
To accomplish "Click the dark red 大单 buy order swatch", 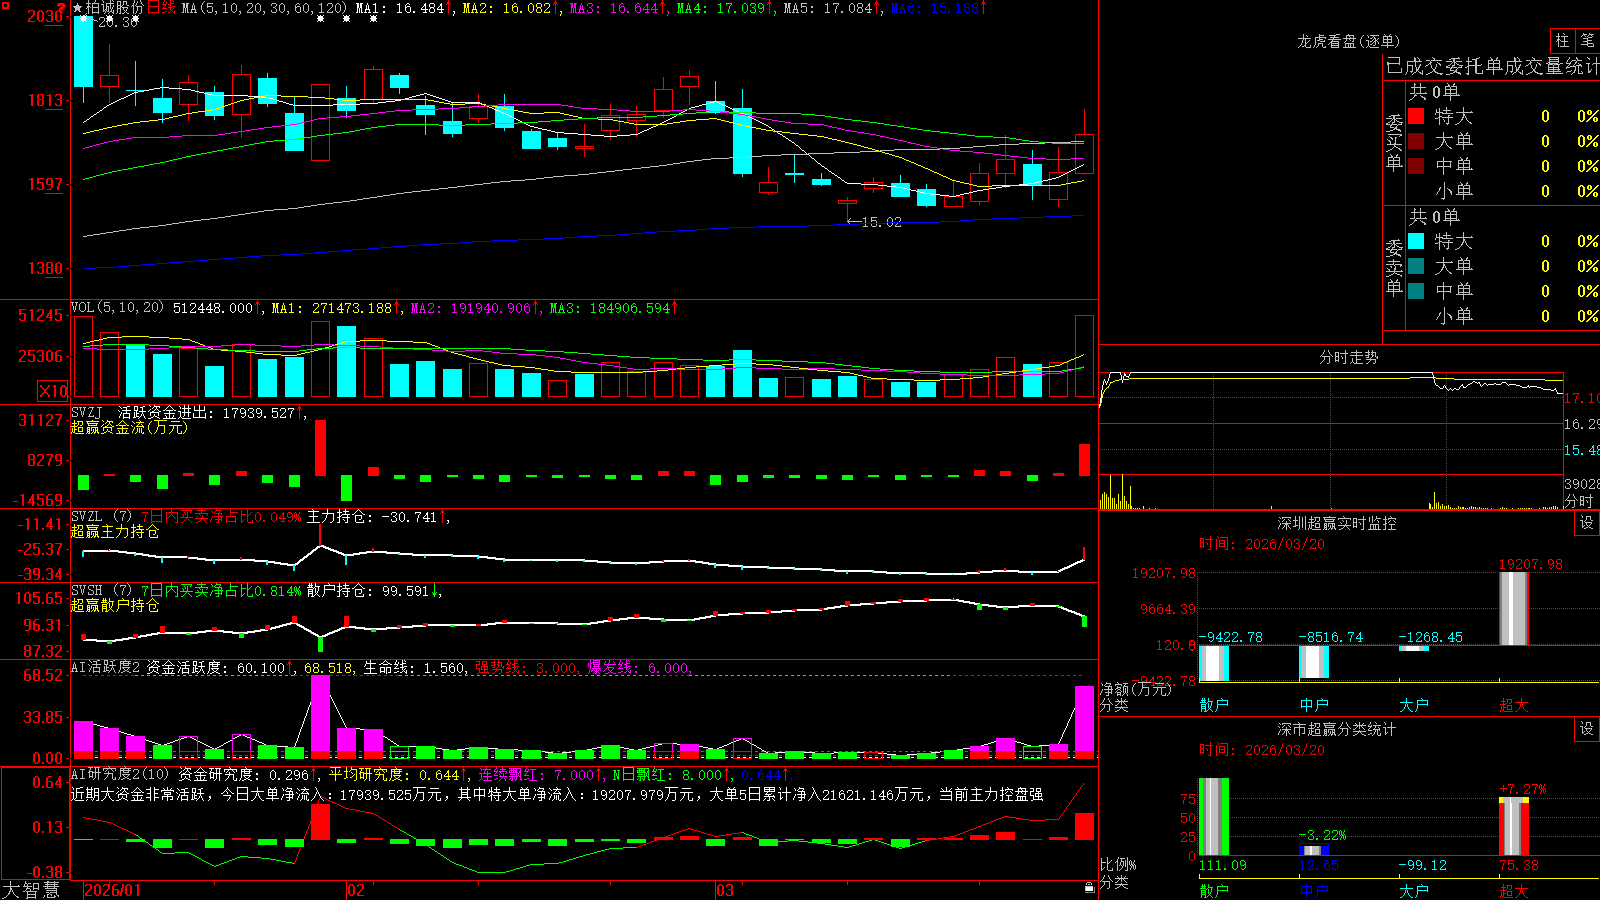I will coord(1416,141).
